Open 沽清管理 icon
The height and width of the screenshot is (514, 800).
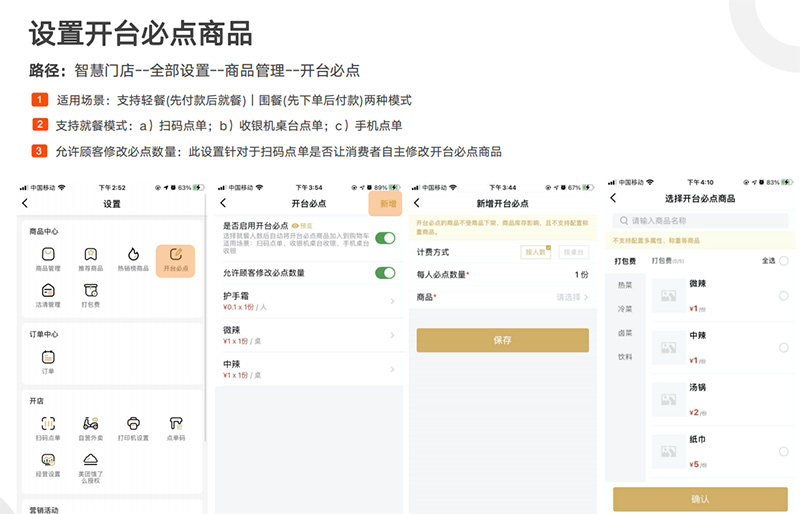coord(48,295)
